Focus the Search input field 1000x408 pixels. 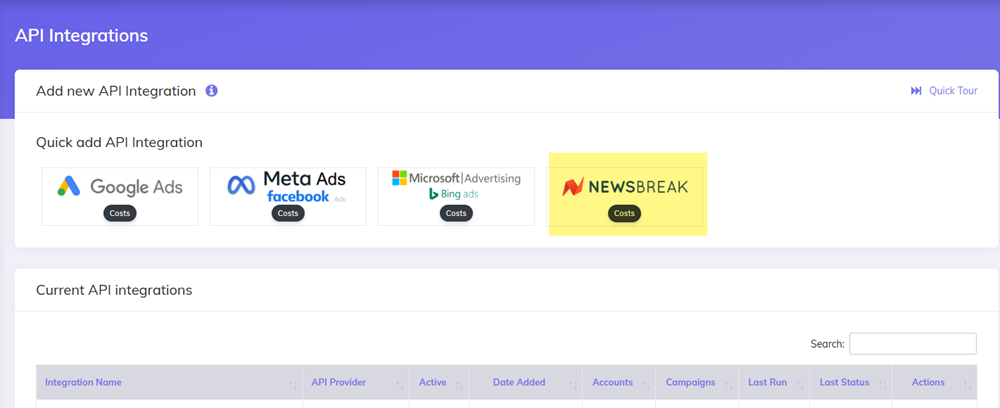click(913, 344)
